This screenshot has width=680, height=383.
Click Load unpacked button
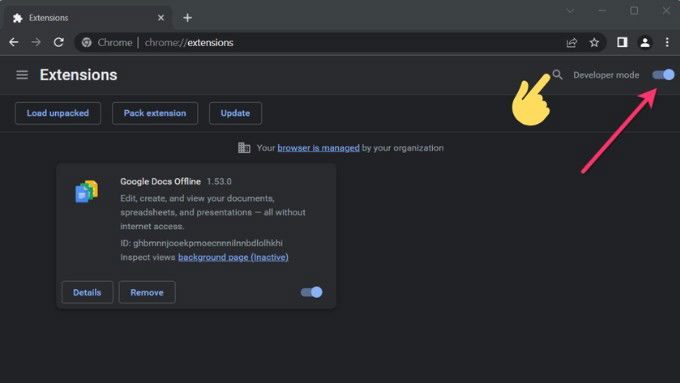[x=58, y=113]
